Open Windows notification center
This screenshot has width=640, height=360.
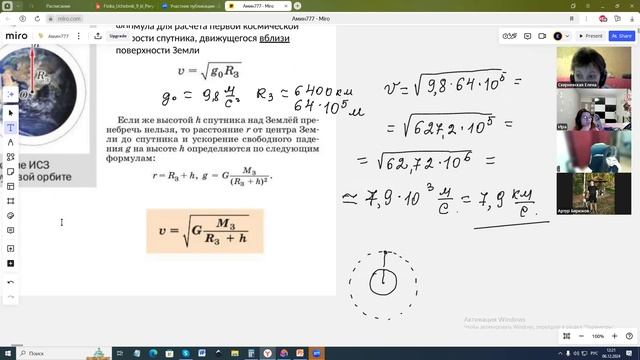[629, 353]
